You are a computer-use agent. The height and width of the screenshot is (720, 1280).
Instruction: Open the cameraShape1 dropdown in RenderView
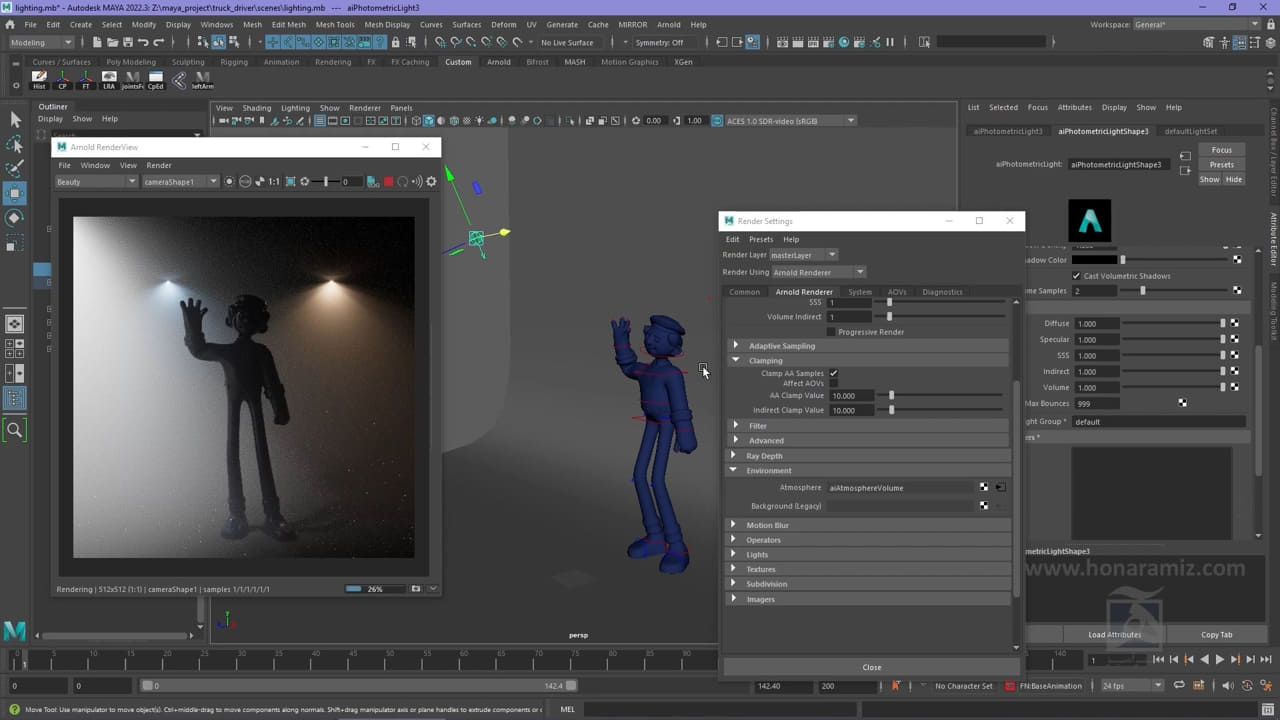point(180,182)
